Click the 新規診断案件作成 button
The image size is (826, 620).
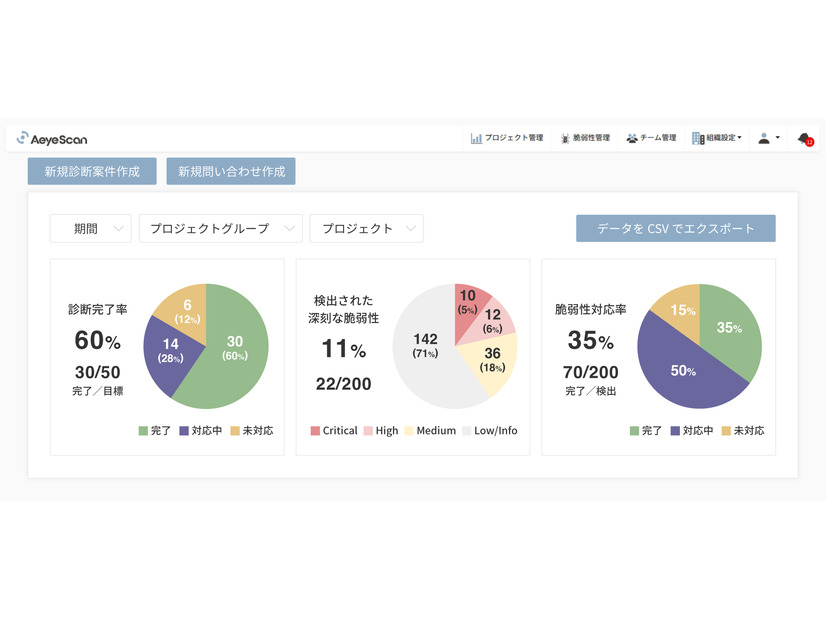click(91, 171)
